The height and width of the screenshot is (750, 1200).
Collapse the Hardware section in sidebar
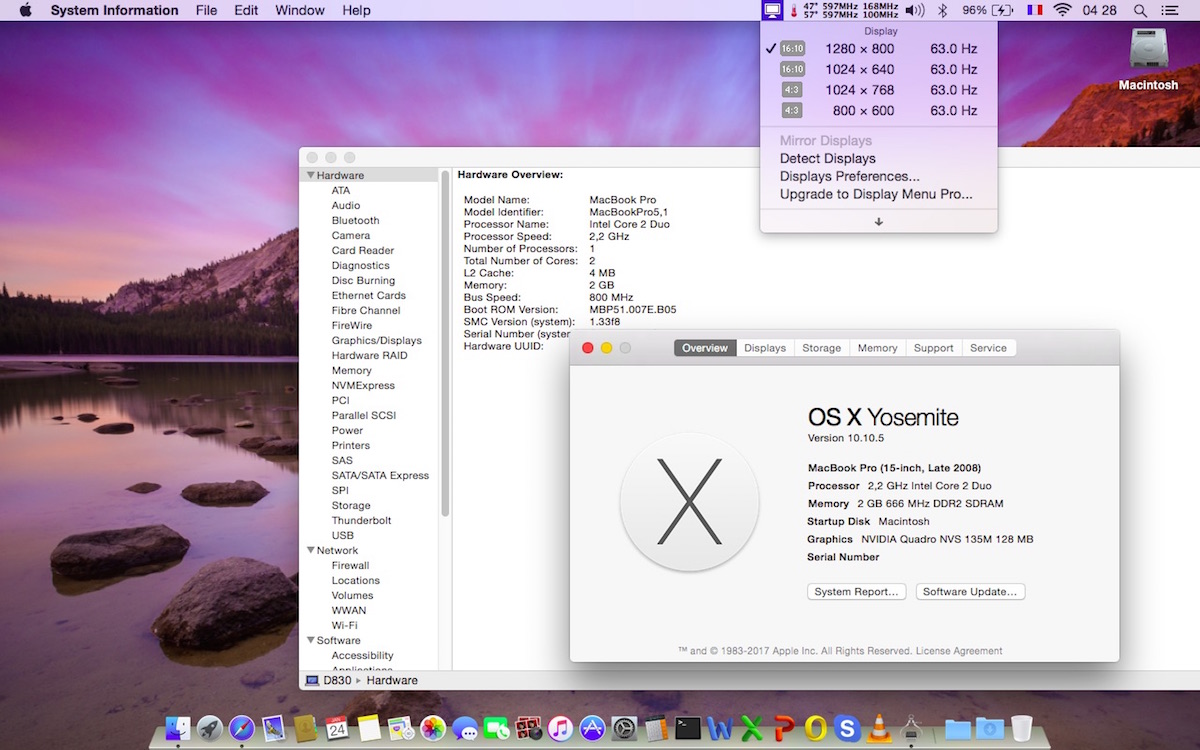click(x=311, y=176)
